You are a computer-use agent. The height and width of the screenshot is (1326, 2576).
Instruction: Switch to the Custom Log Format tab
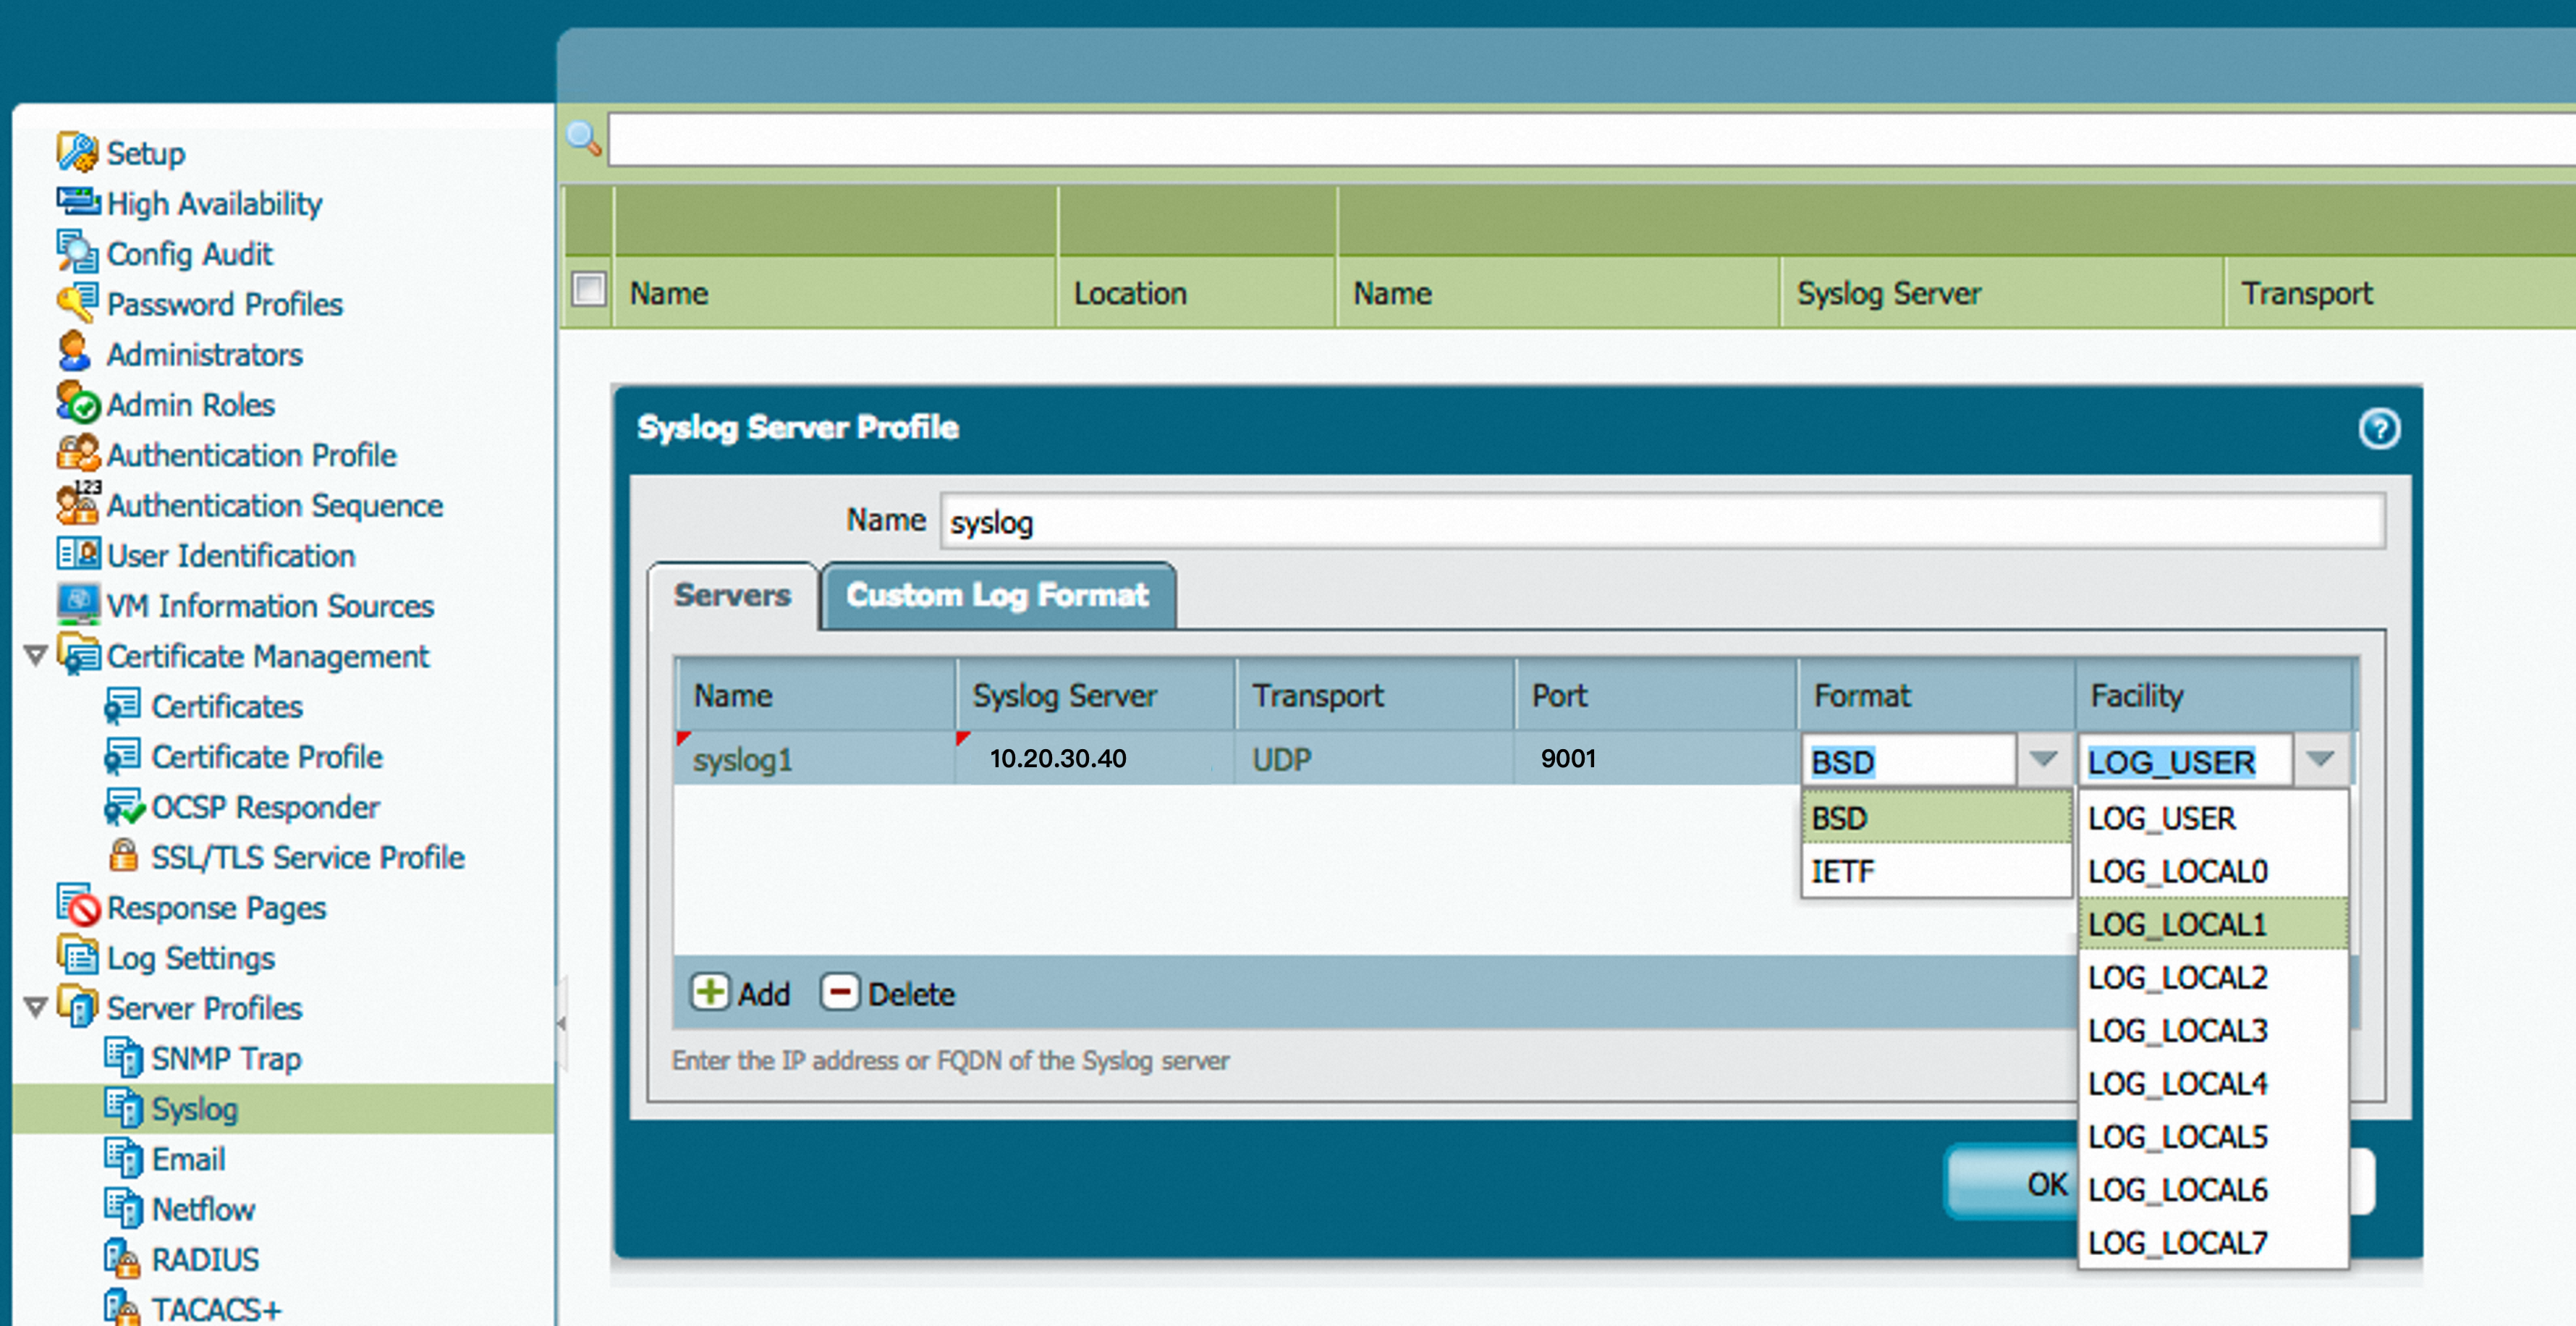[x=998, y=595]
